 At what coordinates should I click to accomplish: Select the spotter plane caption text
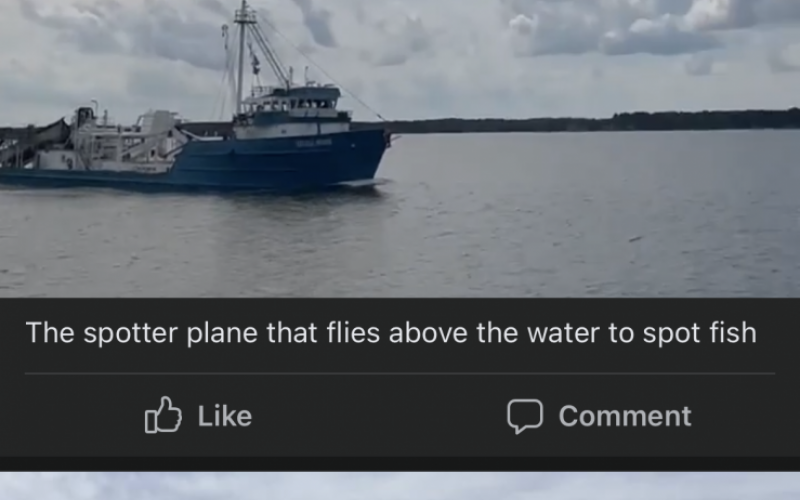pos(391,333)
